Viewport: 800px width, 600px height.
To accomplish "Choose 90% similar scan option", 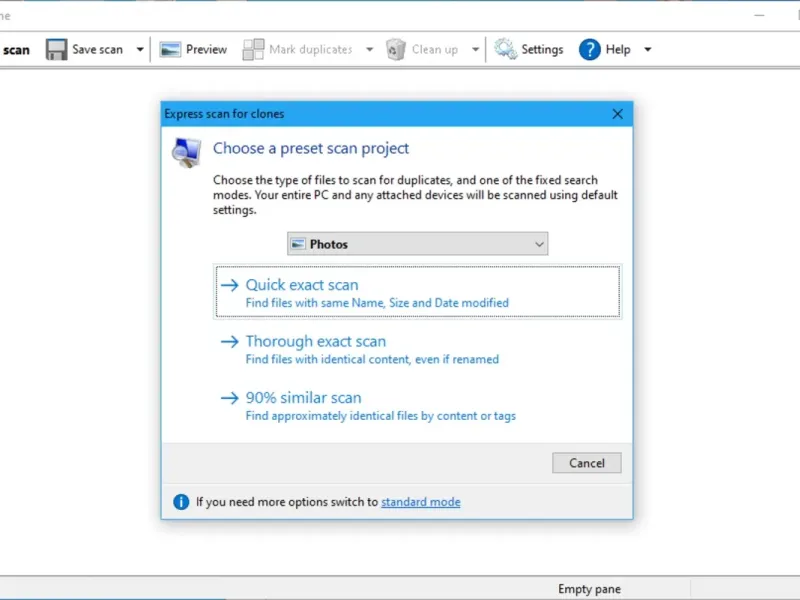I will coord(417,406).
